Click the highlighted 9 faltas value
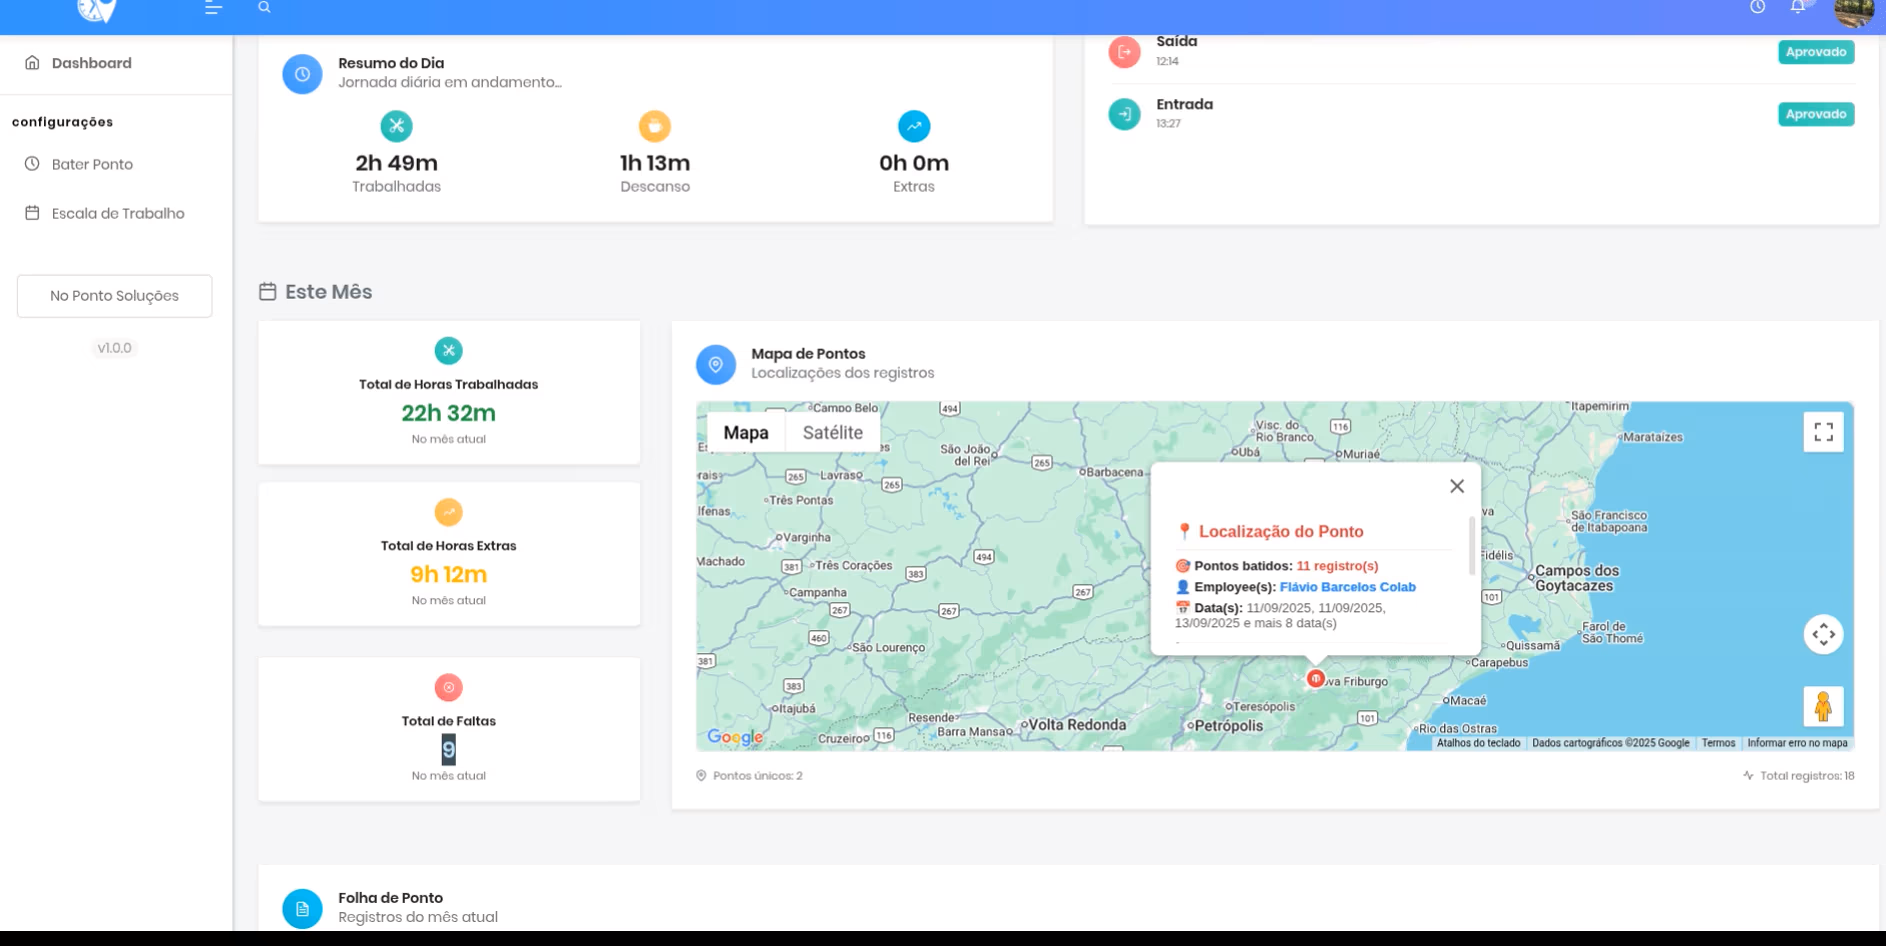 tap(449, 749)
